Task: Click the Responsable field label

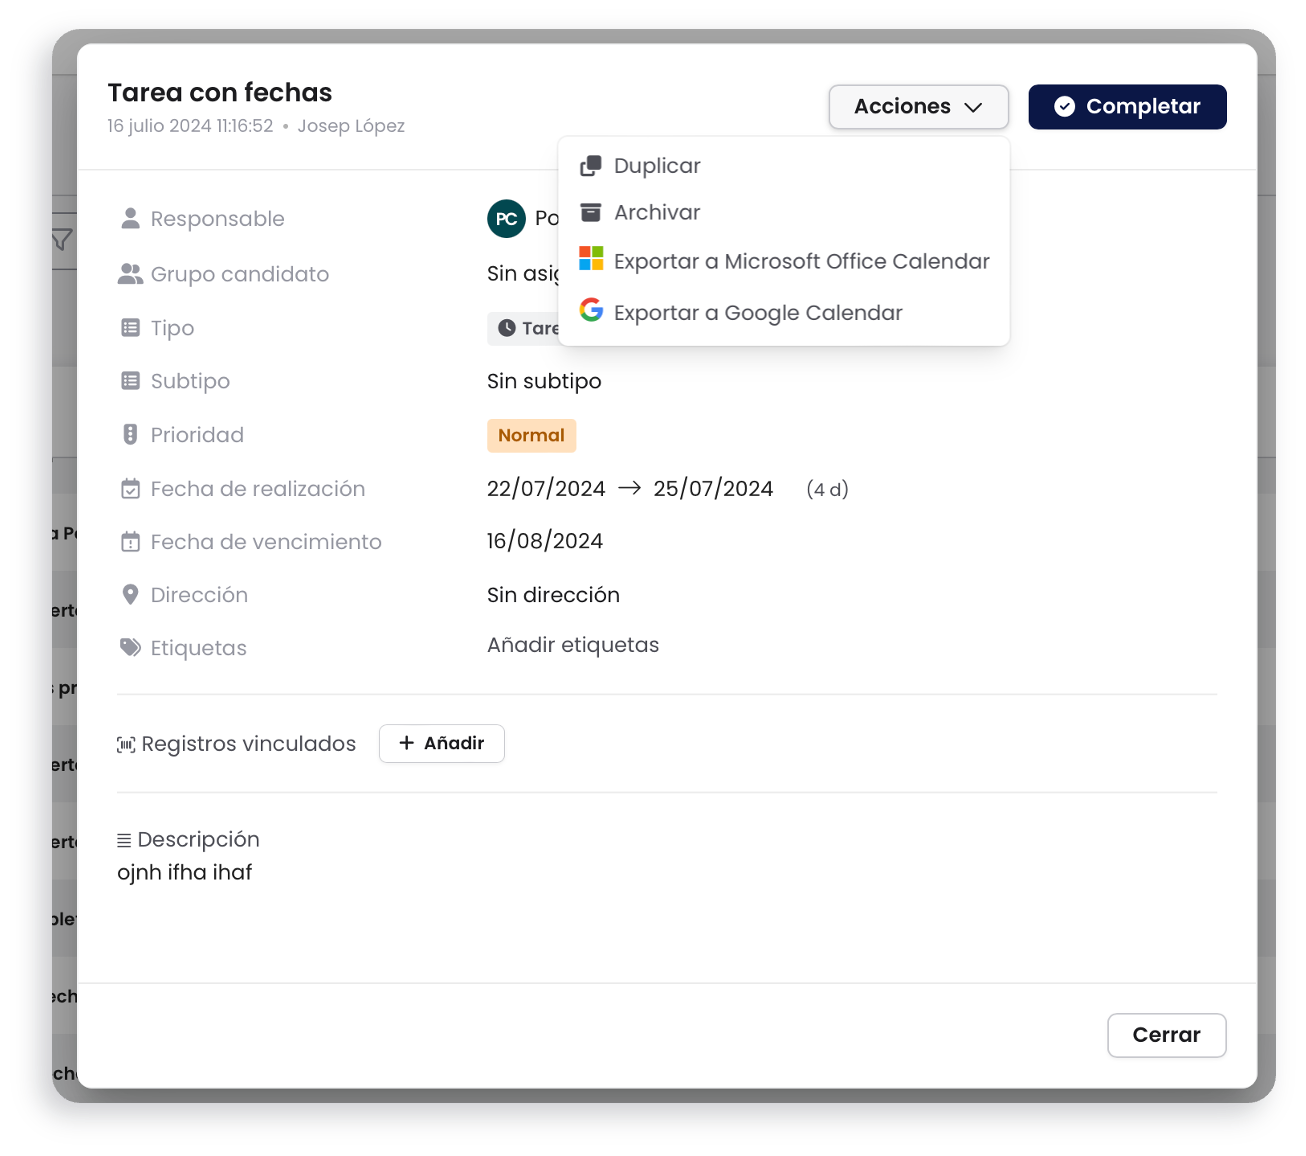Action: pyautogui.click(x=217, y=219)
